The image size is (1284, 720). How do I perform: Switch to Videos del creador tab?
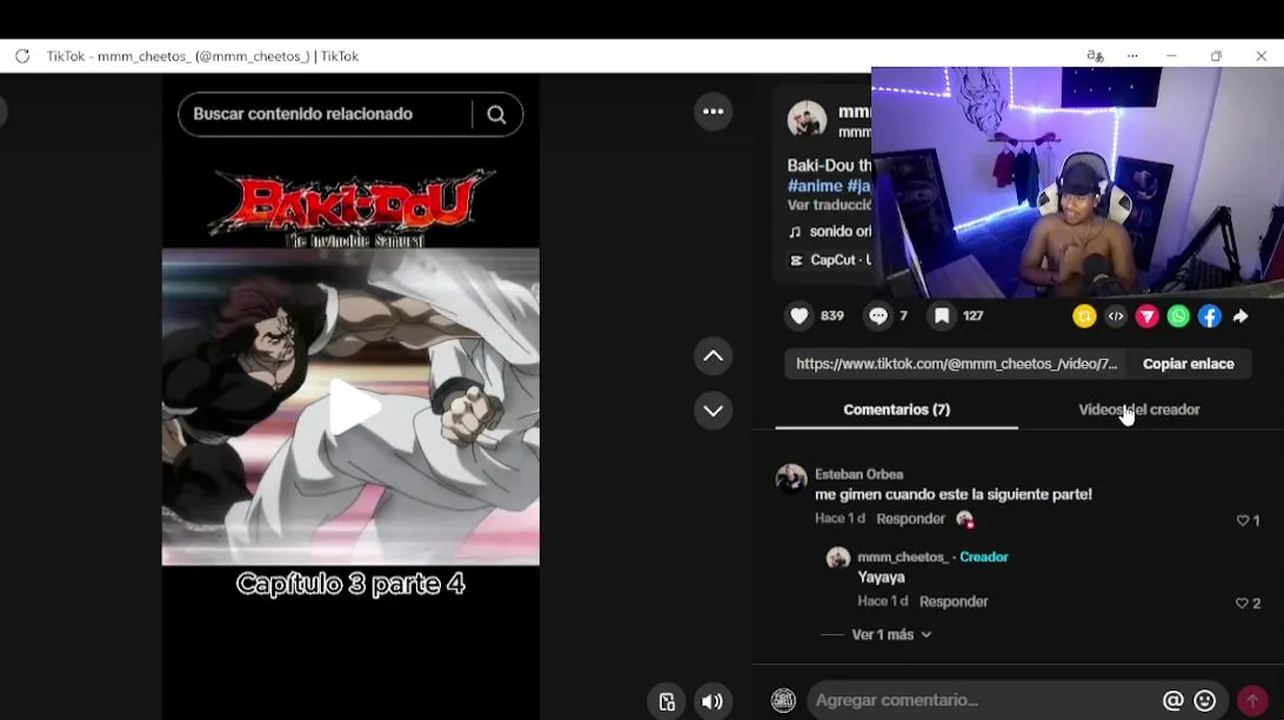pyautogui.click(x=1139, y=409)
